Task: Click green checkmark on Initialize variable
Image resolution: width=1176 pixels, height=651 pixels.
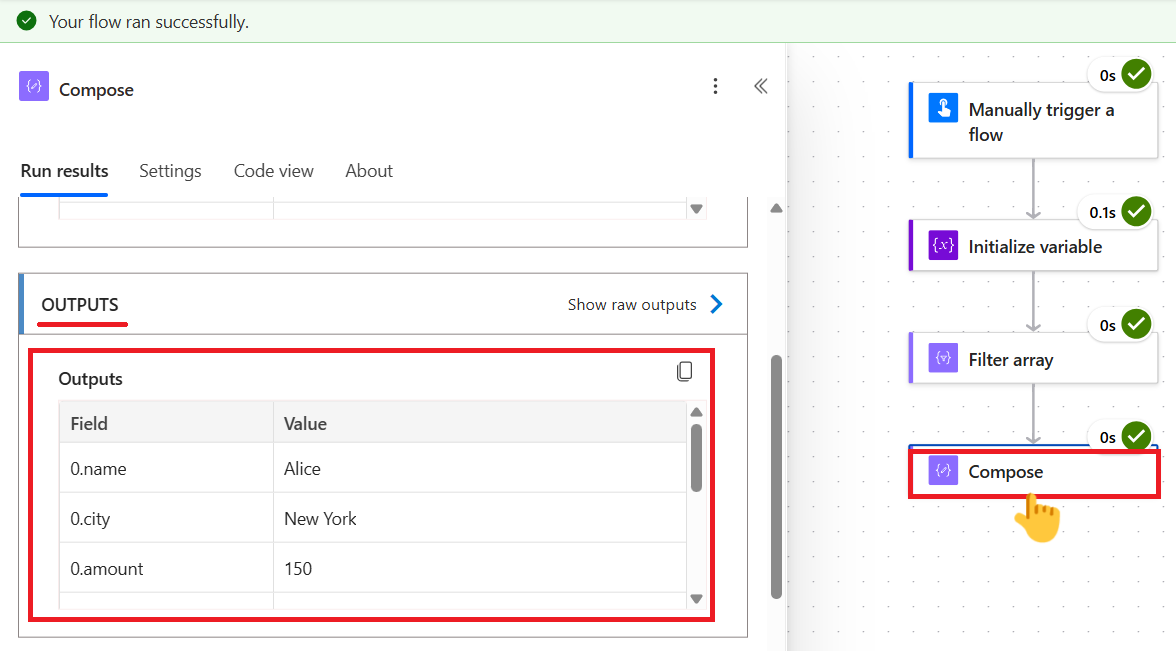Action: [x=1136, y=212]
